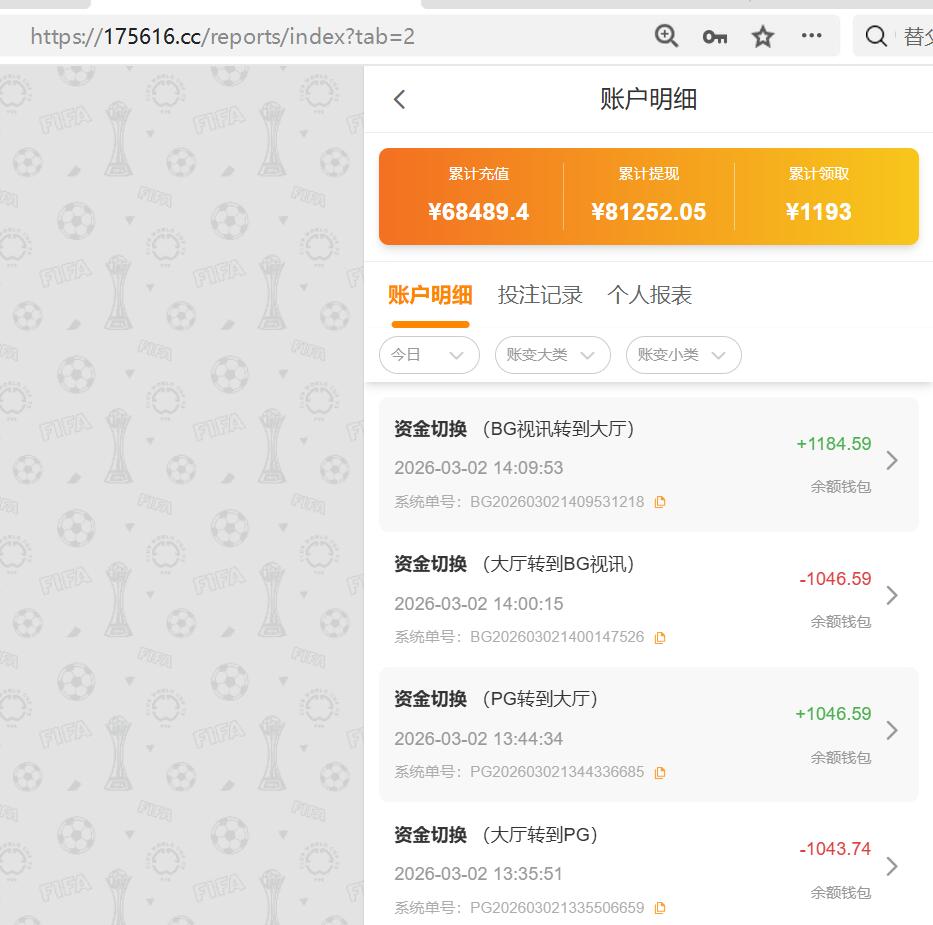The height and width of the screenshot is (925, 933).
Task: Open the 今日 date filter dropdown
Action: click(x=429, y=355)
